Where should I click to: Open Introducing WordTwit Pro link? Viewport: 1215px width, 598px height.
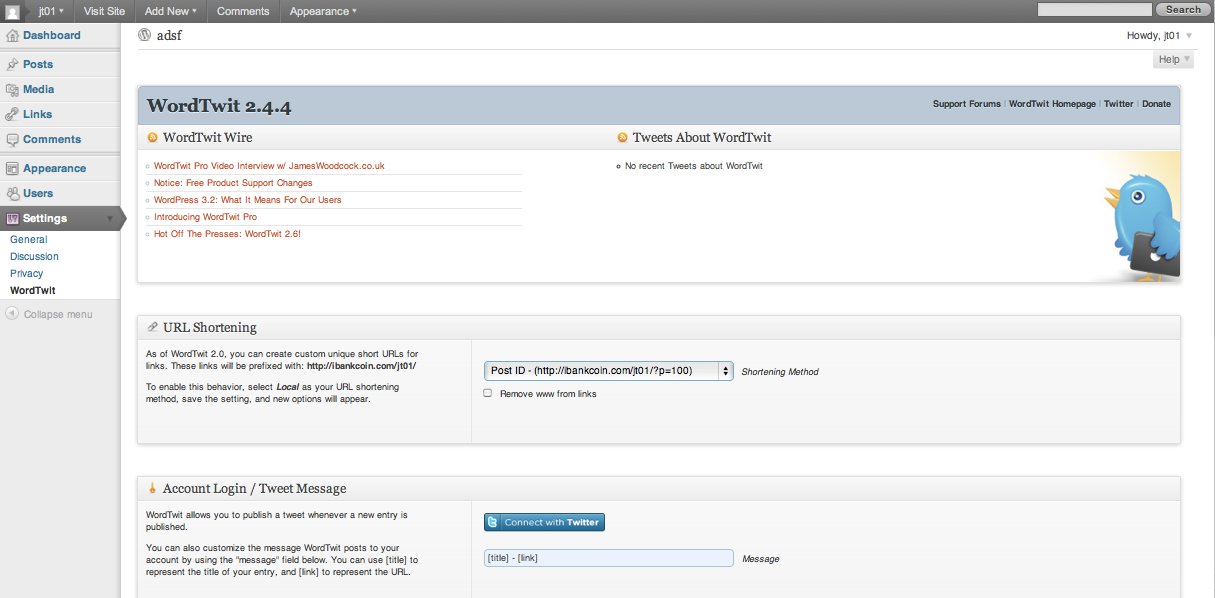205,217
